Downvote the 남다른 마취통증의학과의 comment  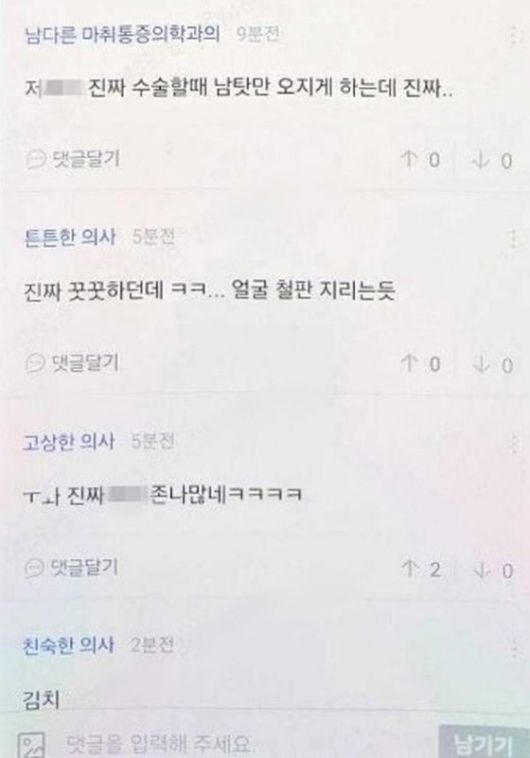(x=492, y=160)
